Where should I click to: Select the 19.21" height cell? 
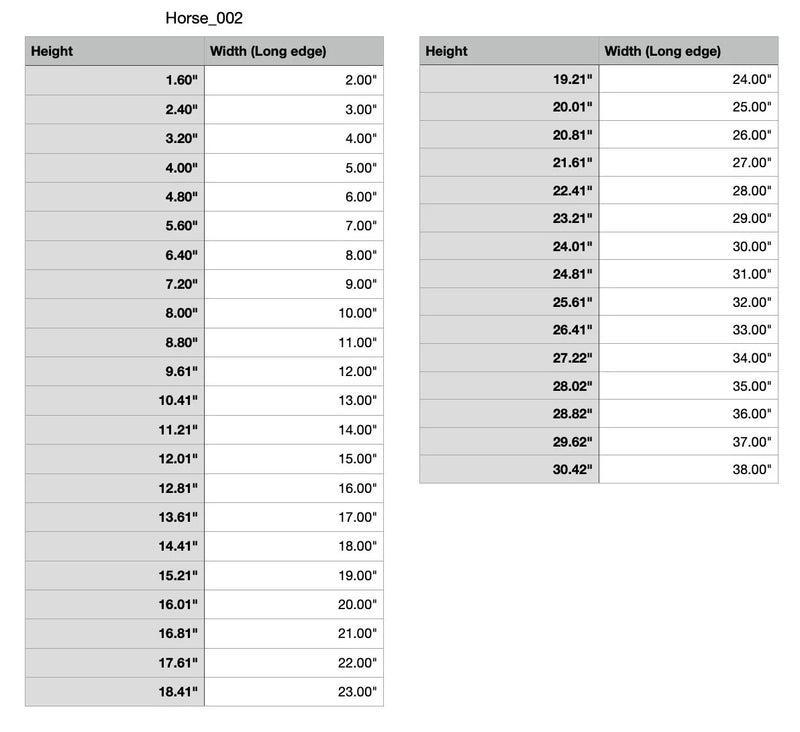pos(509,79)
